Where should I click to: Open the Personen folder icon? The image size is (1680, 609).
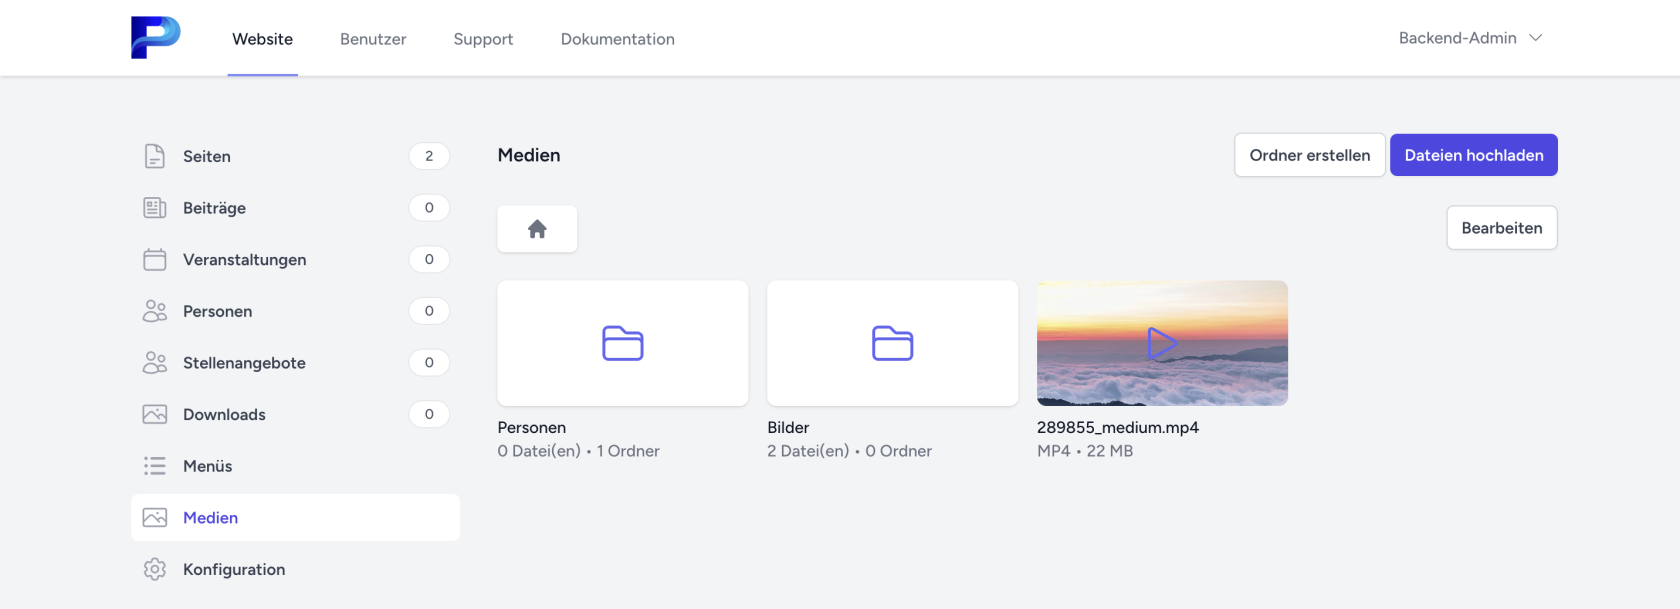pos(622,343)
